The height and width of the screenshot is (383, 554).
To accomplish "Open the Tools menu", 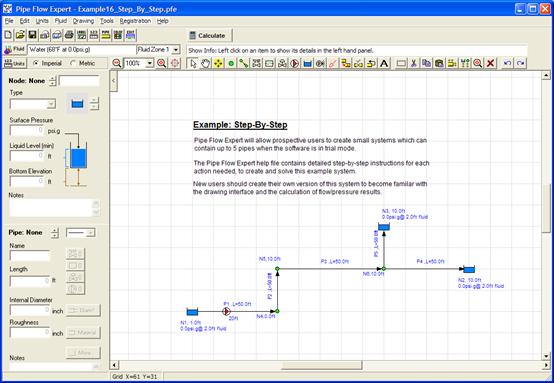I will 107,21.
